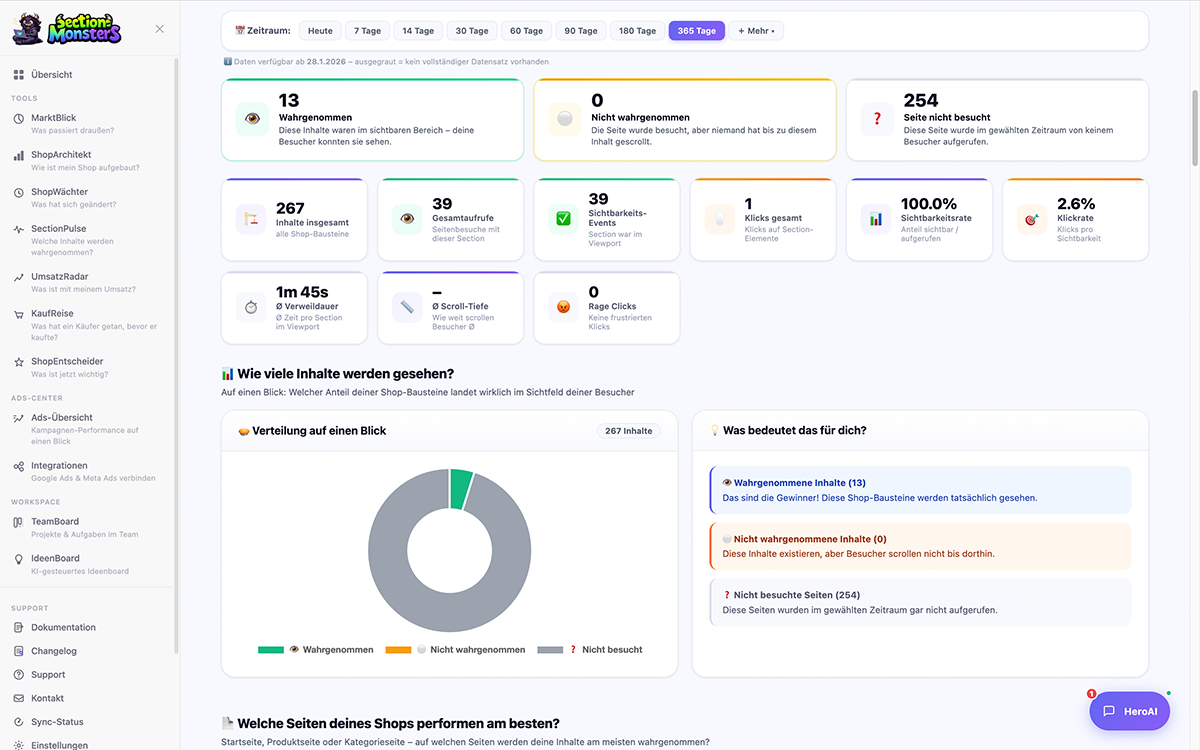Screen dimensions: 1200x750
Task: Click the Rage Clicks metric card
Action: pyautogui.click(x=607, y=308)
